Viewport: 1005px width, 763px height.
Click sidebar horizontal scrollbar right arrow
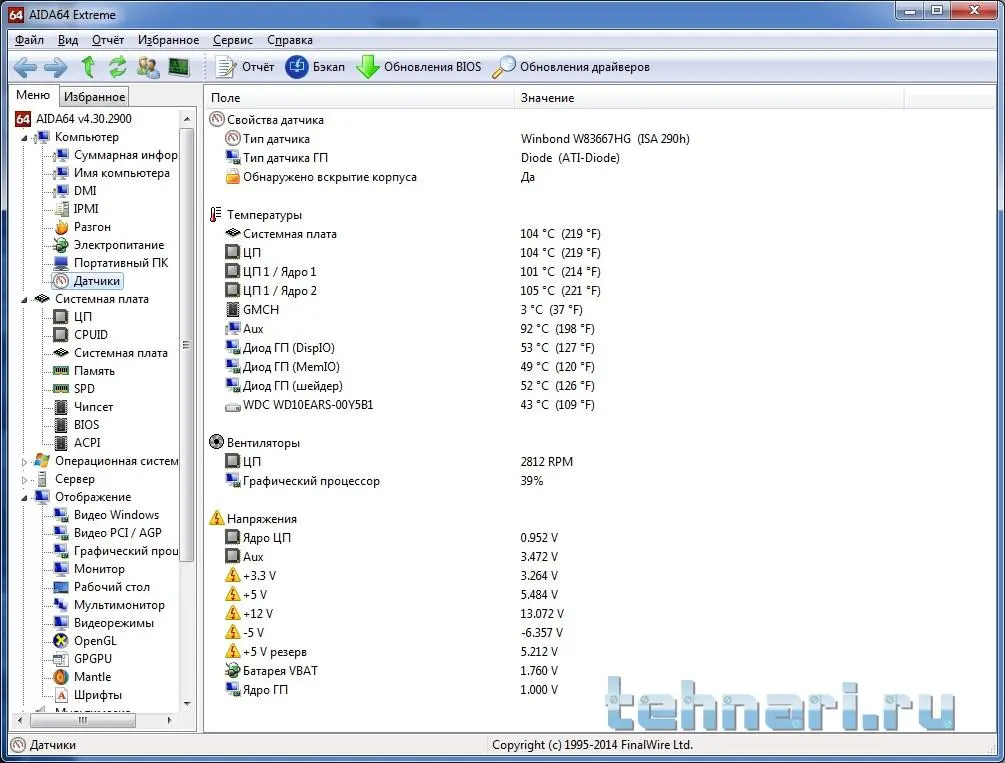pos(169,720)
